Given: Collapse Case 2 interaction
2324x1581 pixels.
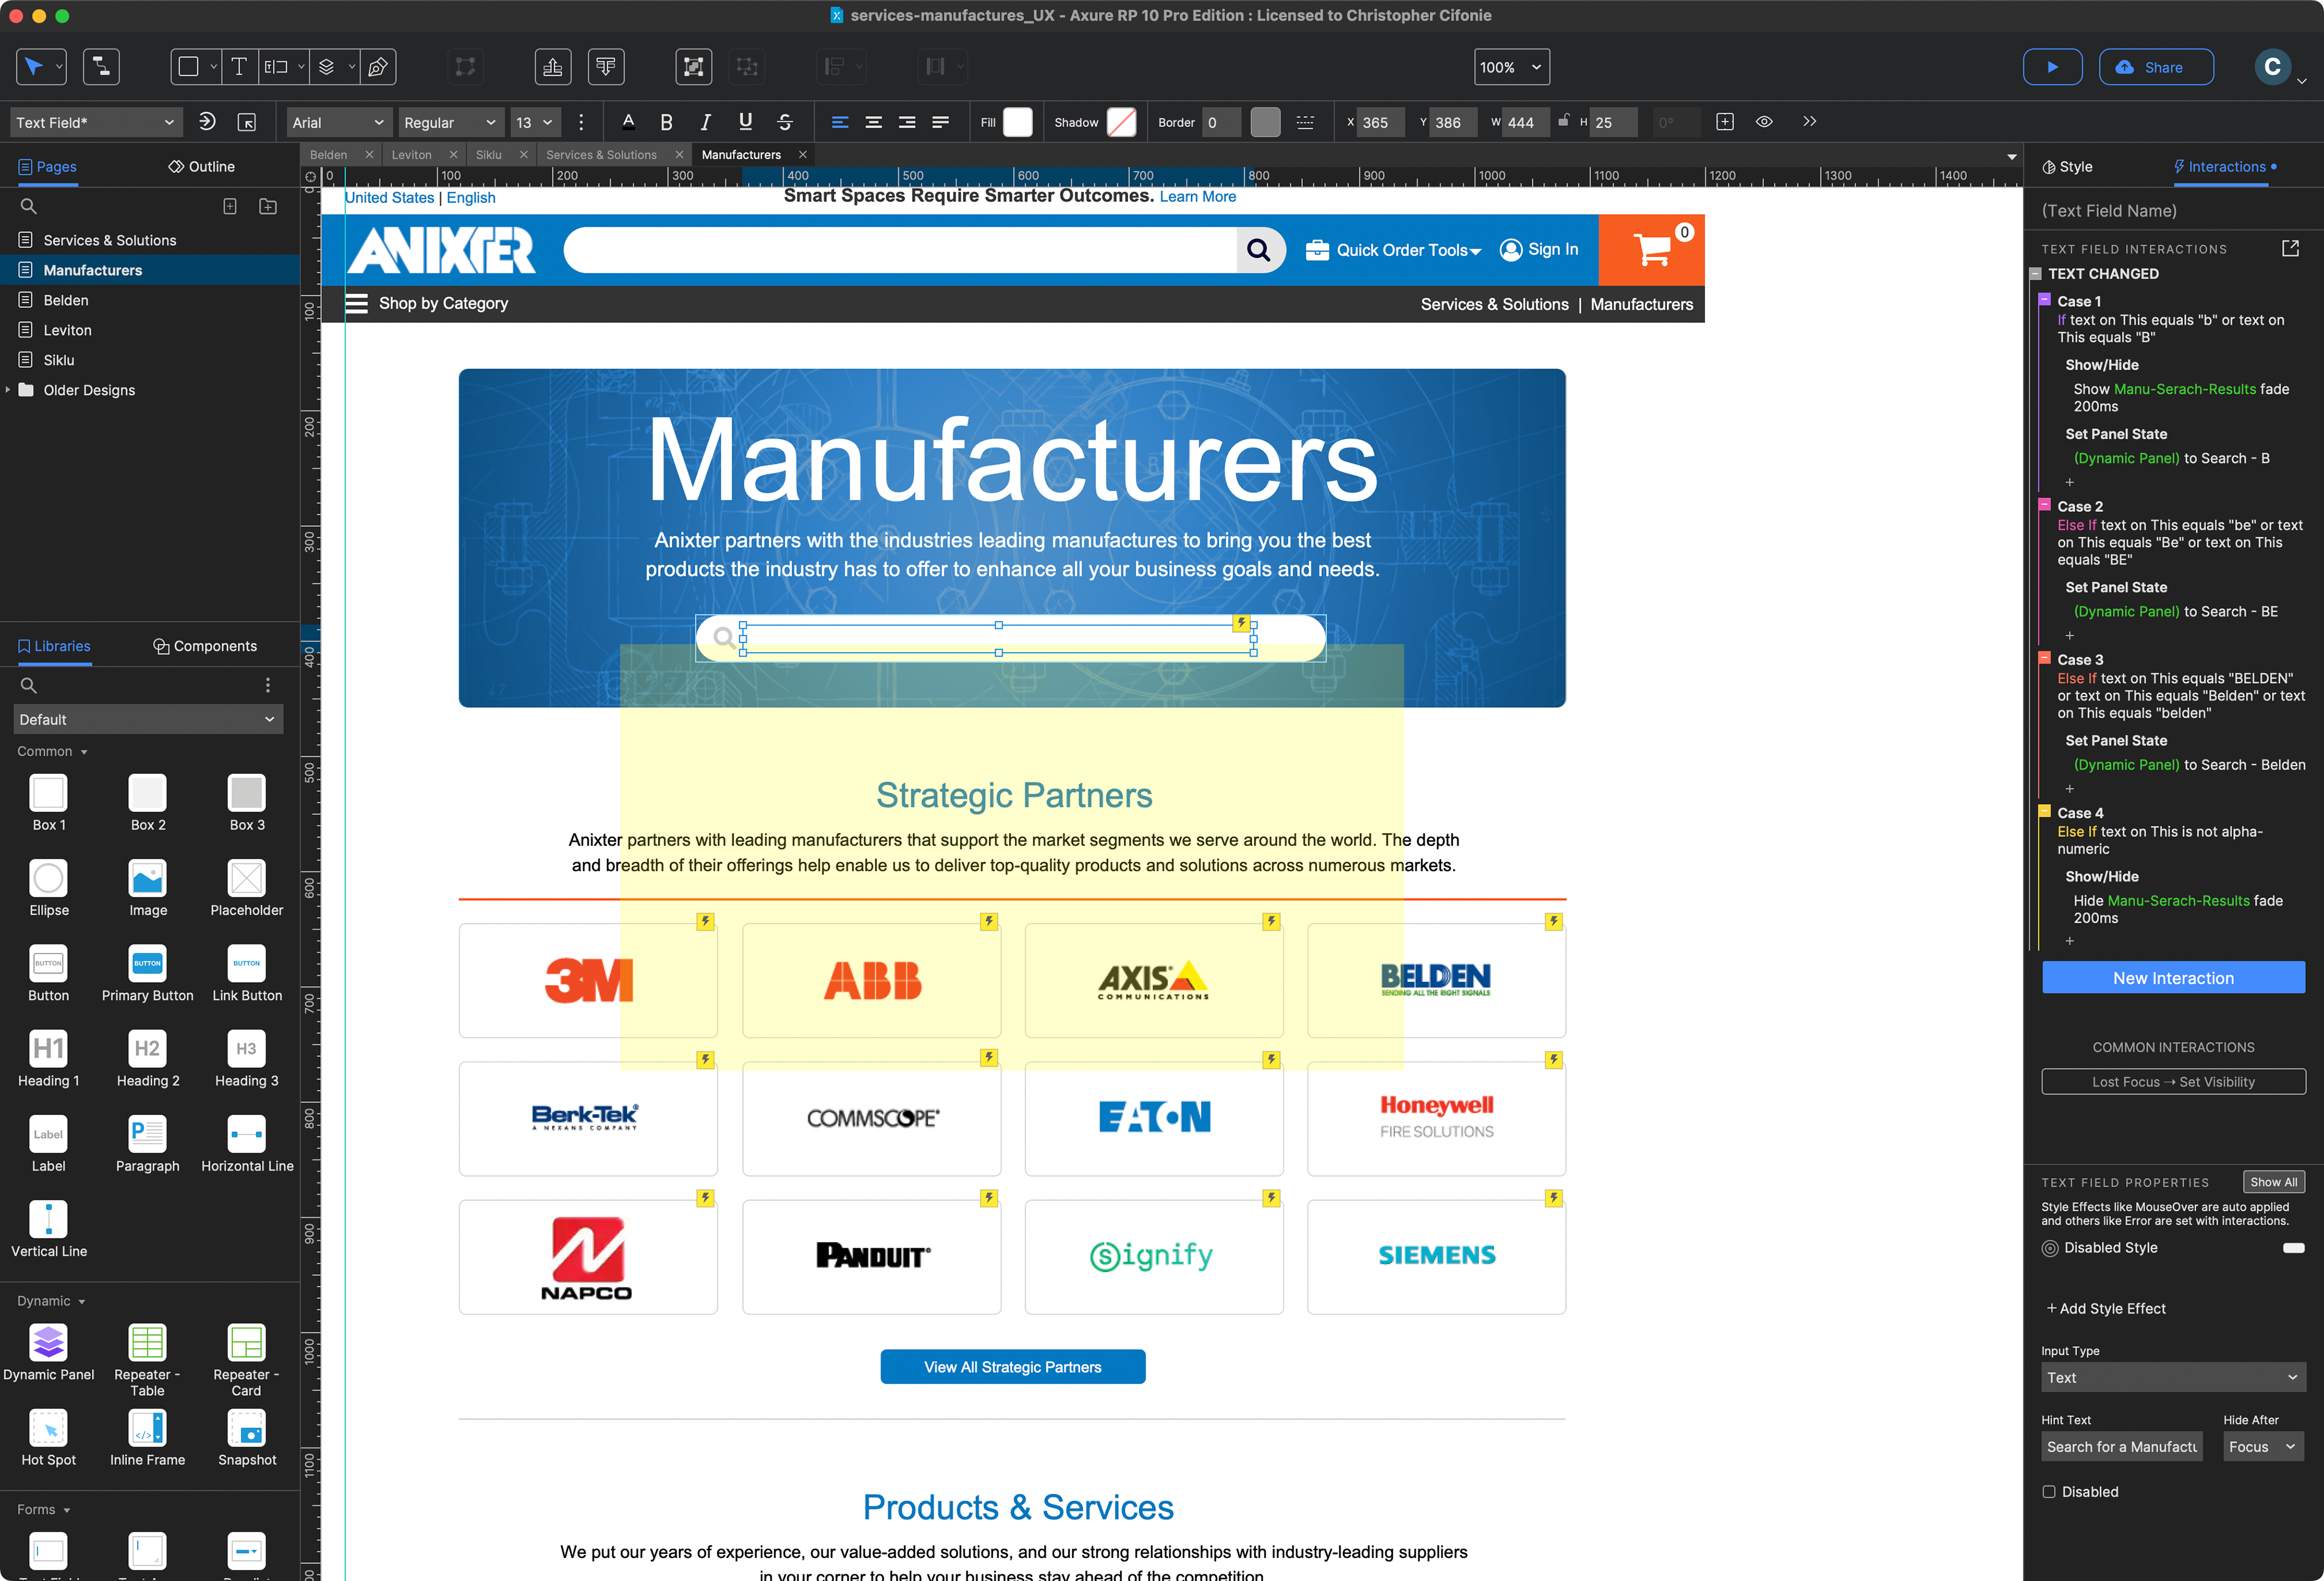Looking at the screenshot, I should [x=2045, y=505].
